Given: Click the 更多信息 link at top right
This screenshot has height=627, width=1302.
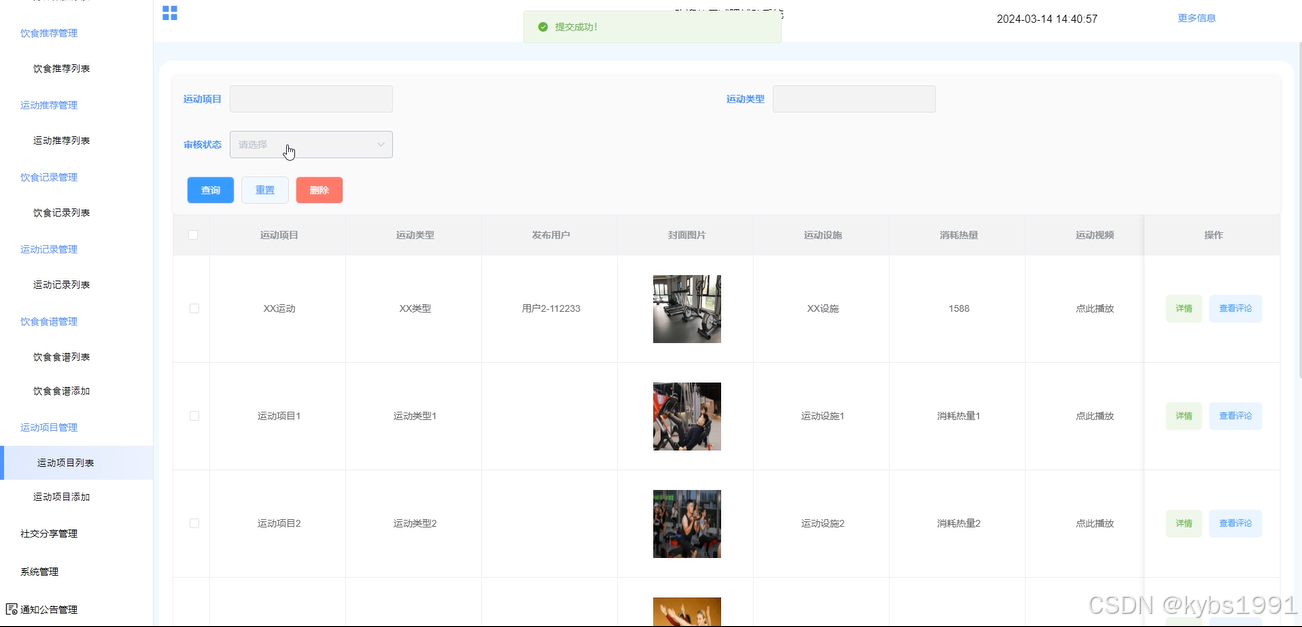Looking at the screenshot, I should (1197, 18).
